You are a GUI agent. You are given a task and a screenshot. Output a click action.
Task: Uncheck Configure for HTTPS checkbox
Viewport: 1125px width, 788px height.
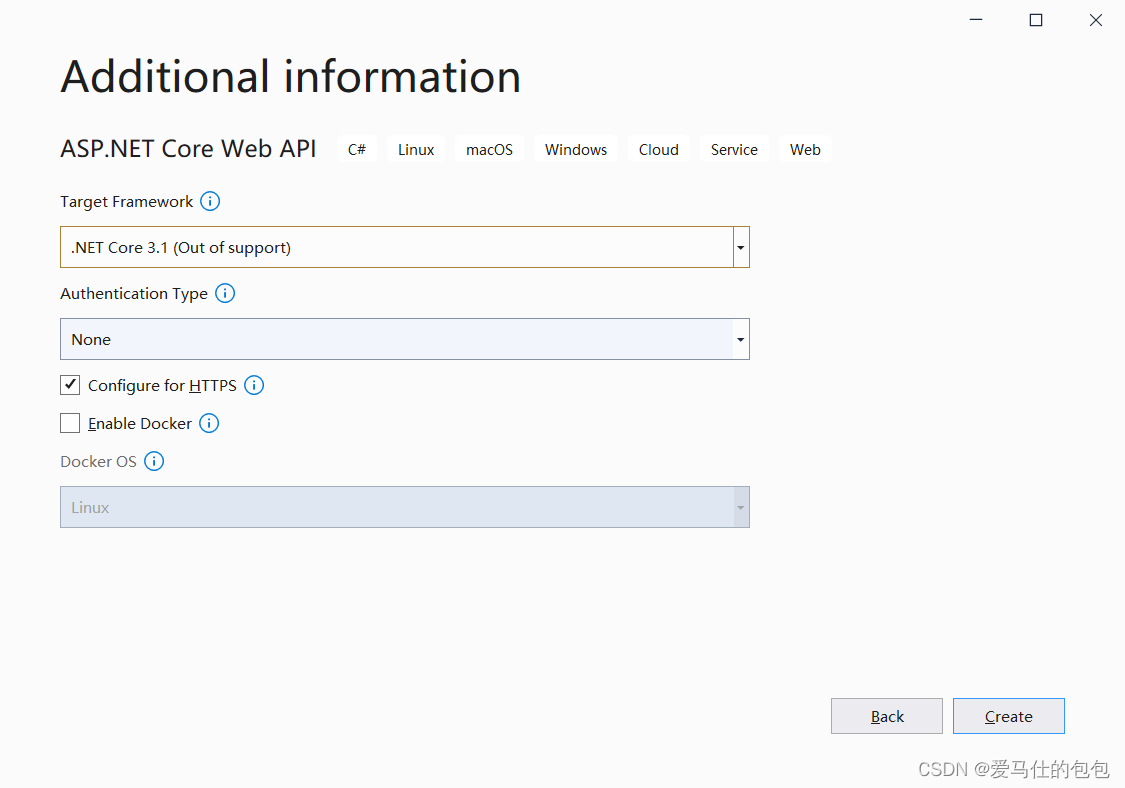[x=70, y=385]
